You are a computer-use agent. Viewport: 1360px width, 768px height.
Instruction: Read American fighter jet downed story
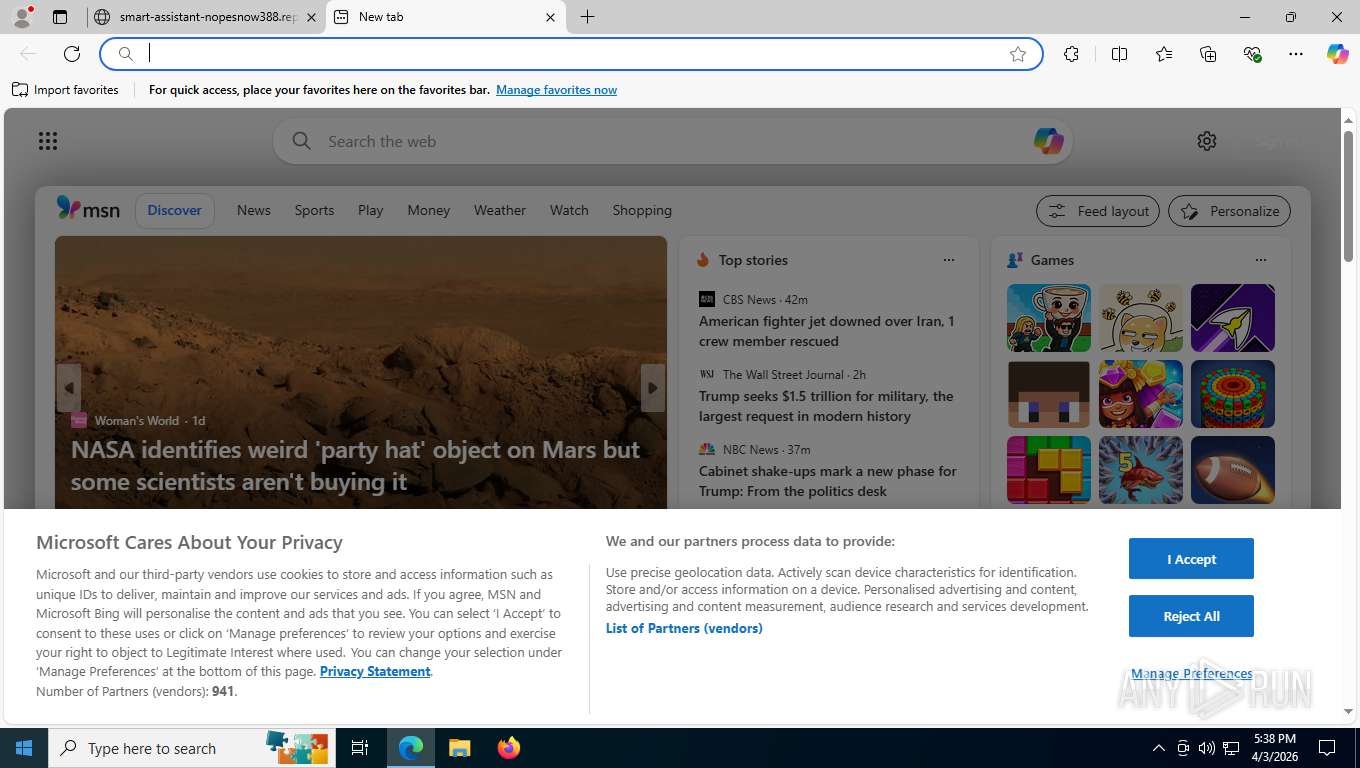(827, 331)
